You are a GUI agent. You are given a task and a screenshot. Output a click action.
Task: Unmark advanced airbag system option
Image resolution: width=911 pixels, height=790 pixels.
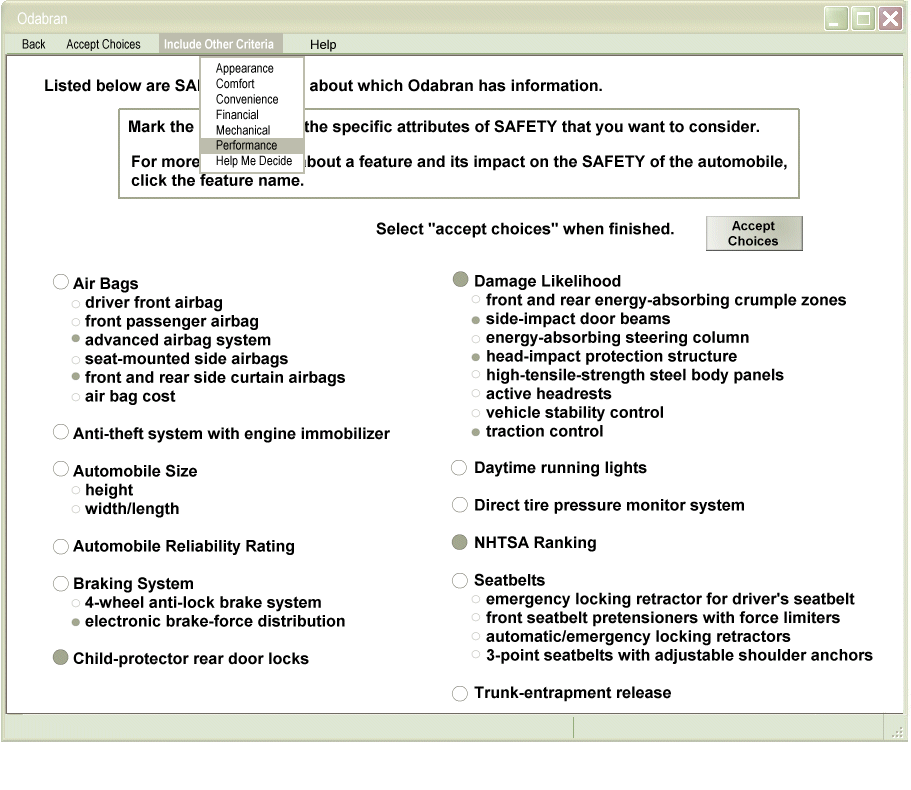76,339
